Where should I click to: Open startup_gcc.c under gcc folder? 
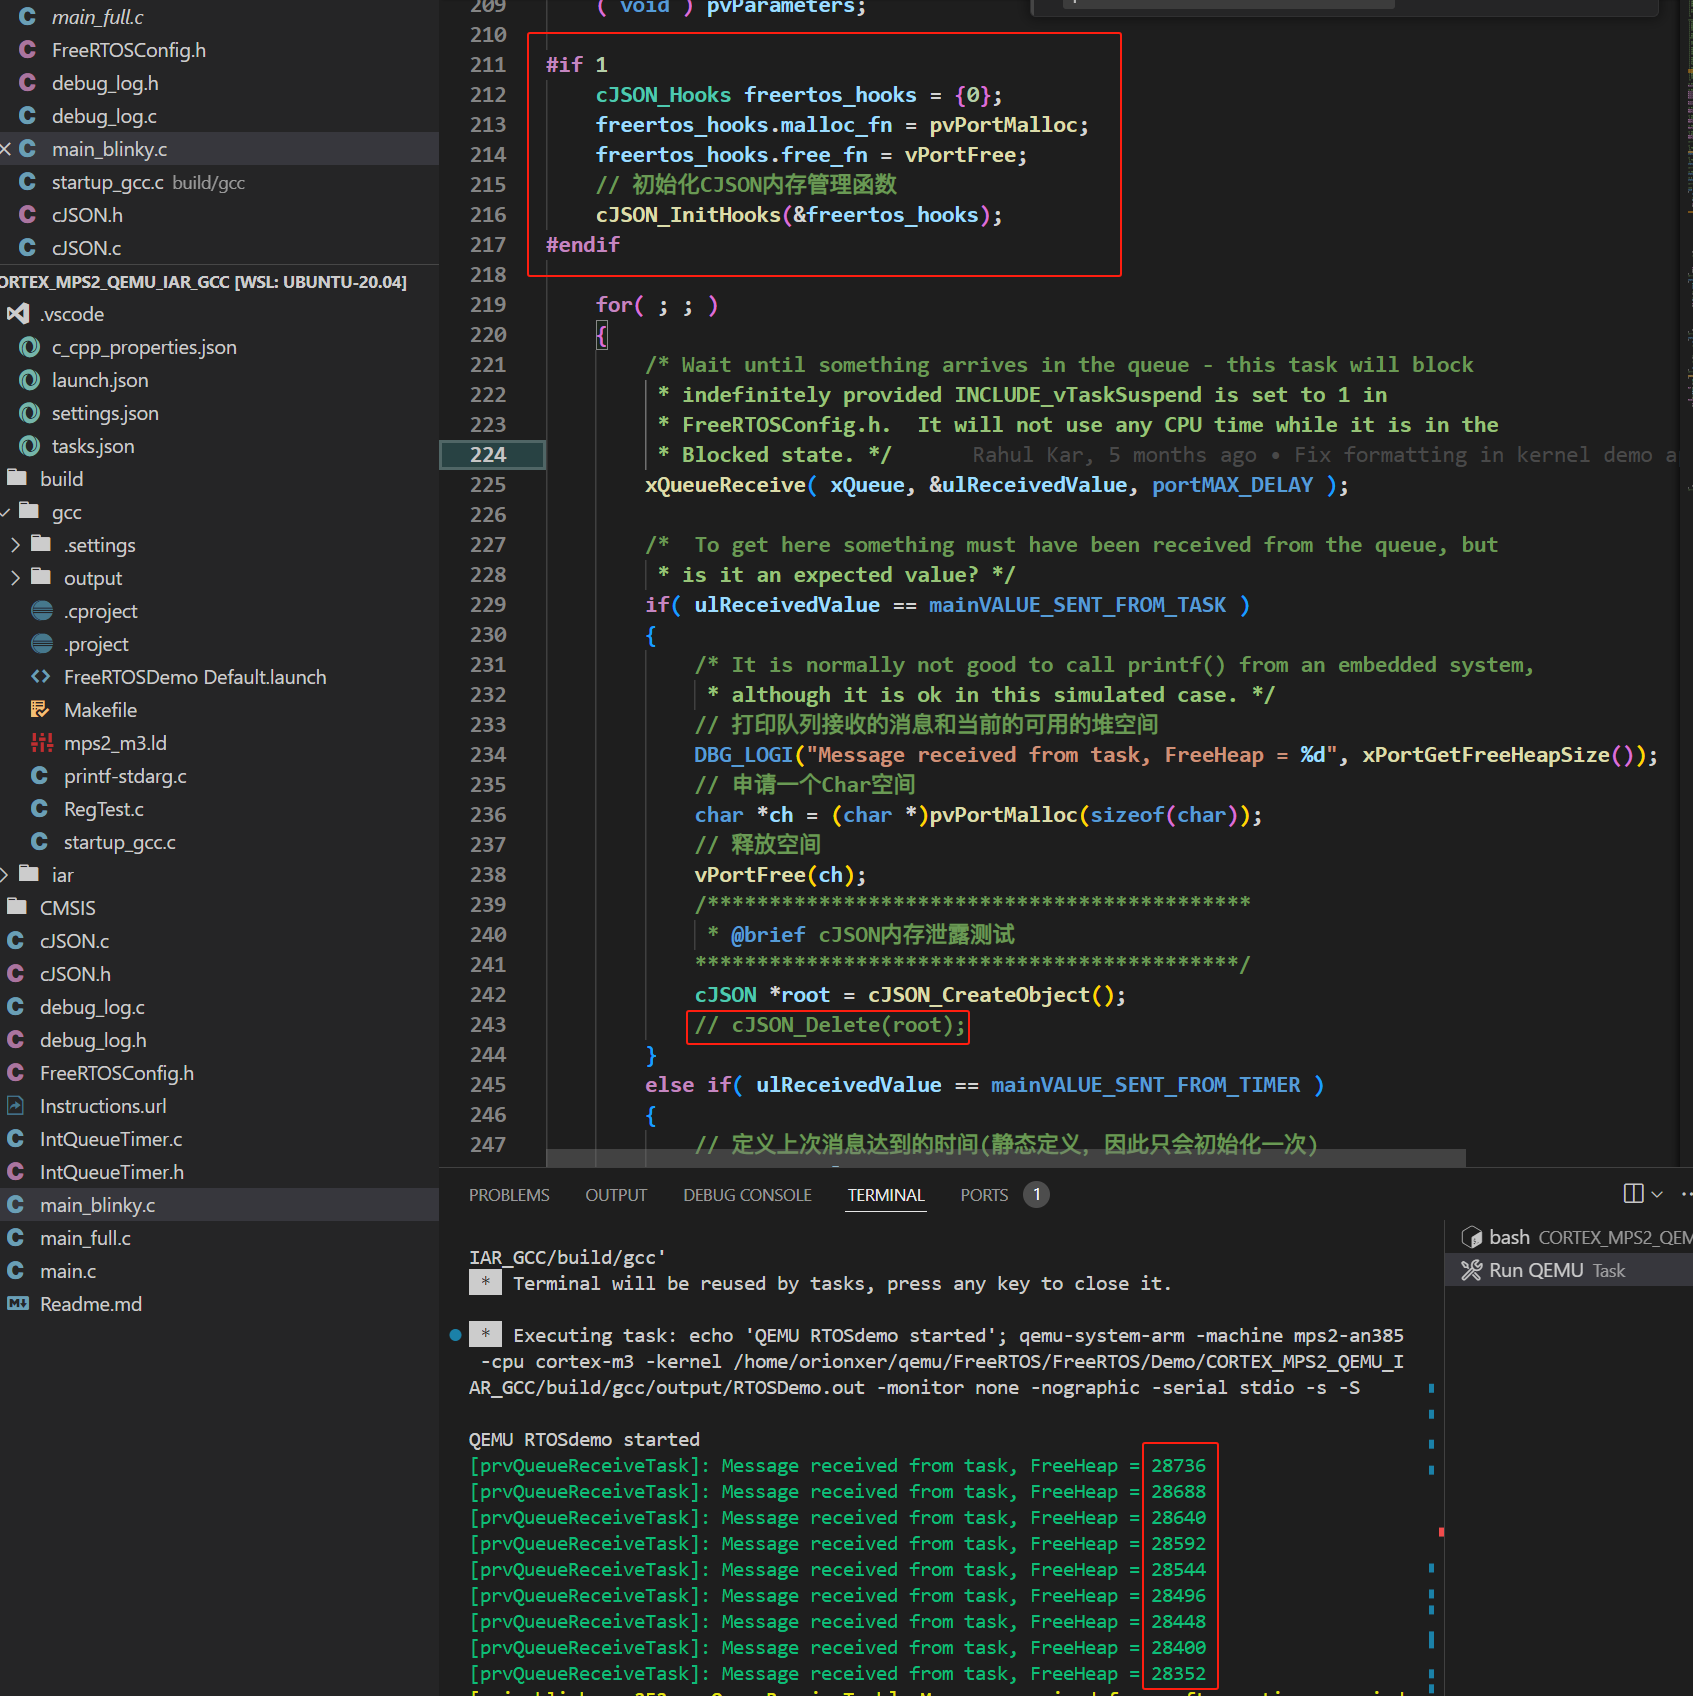coord(120,842)
